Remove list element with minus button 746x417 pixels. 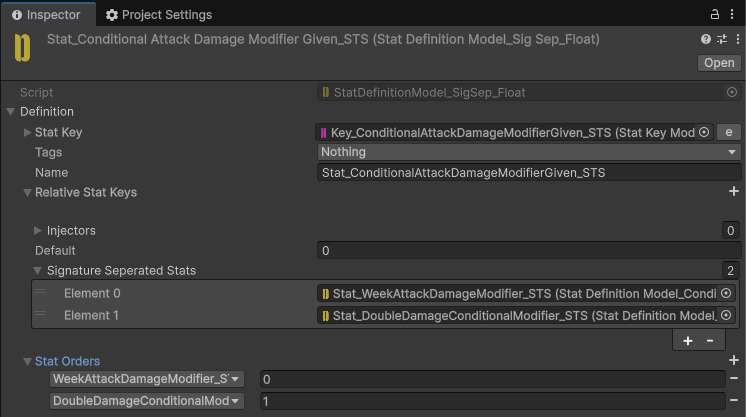pos(710,341)
